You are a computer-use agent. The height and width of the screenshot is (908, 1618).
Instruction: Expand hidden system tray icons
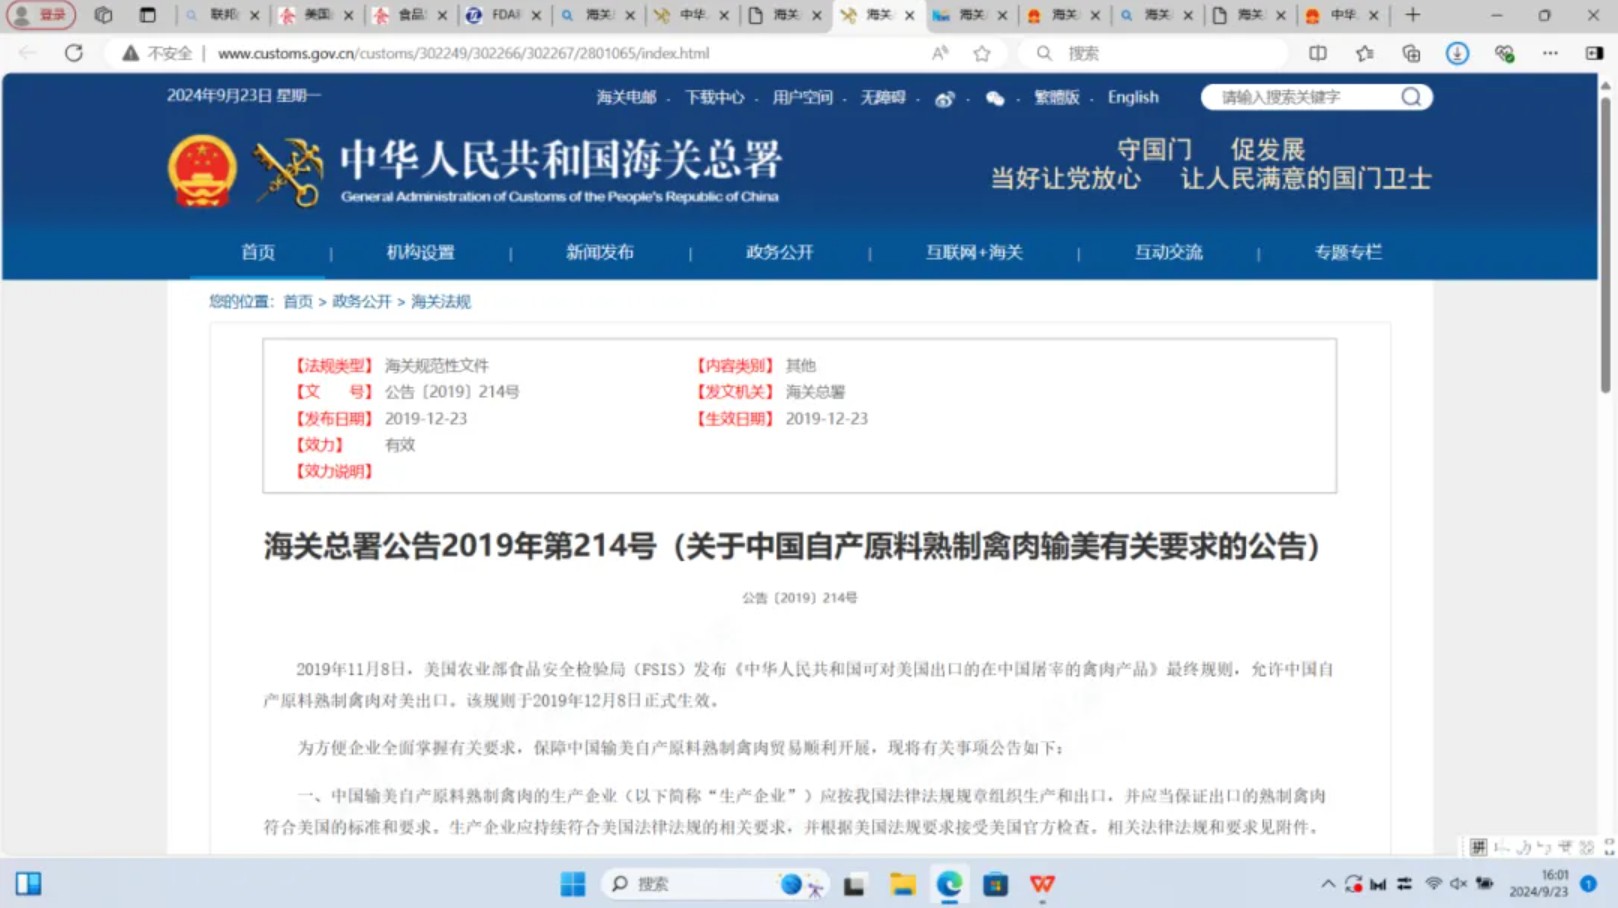click(x=1328, y=884)
